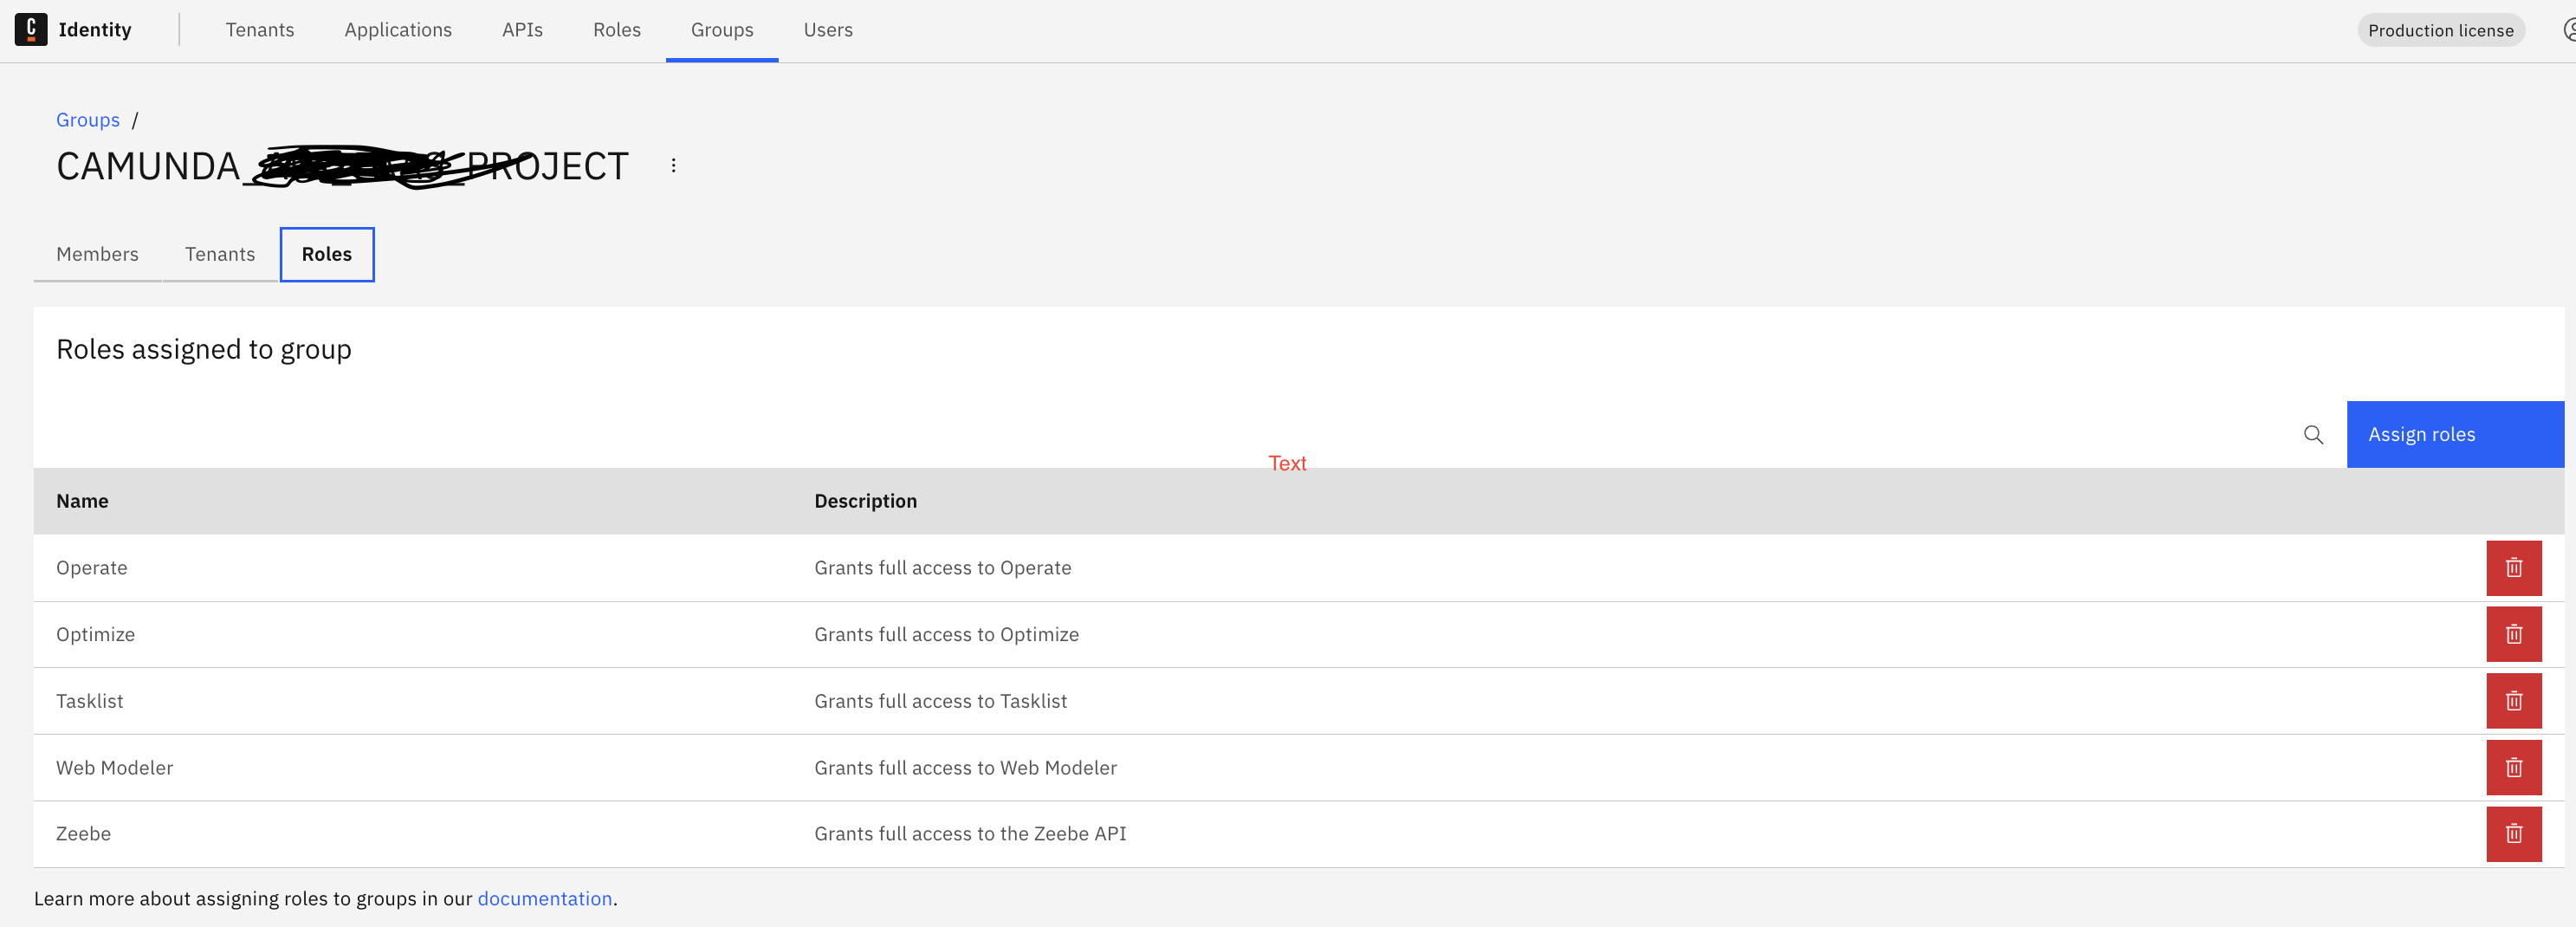Go to the Tenants navigation item
This screenshot has width=2576, height=927.
coord(260,30)
